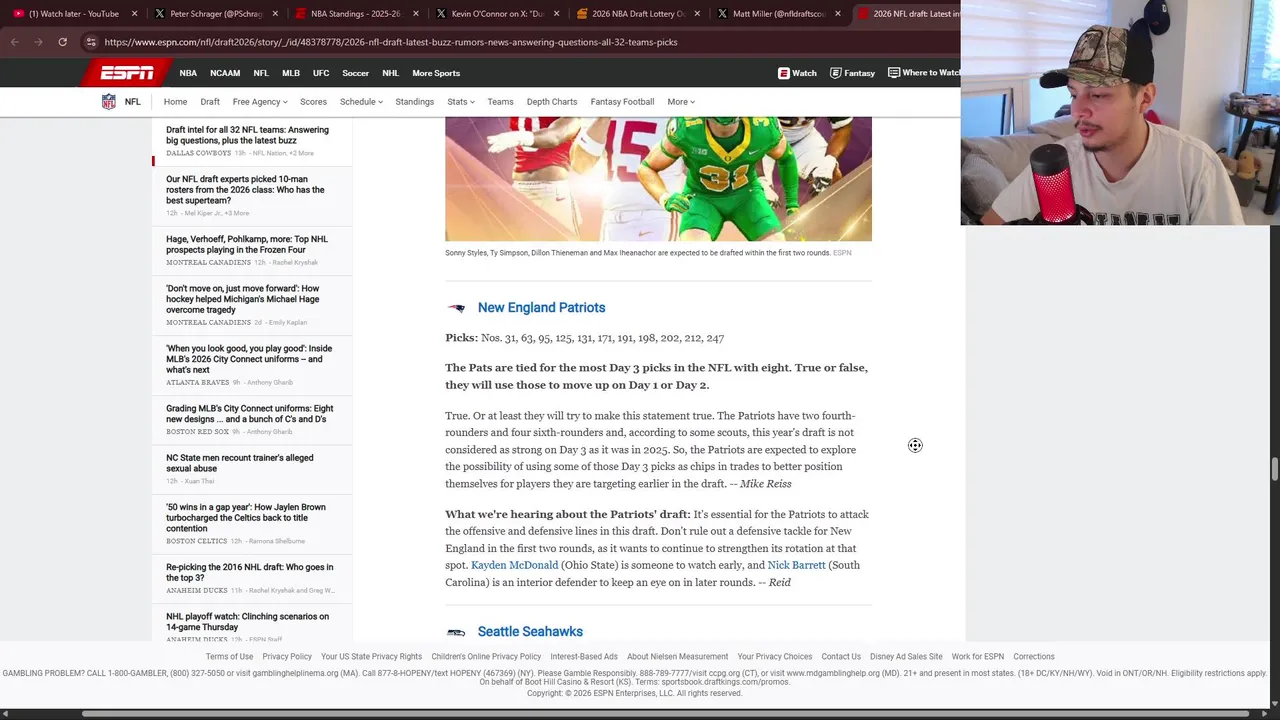
Task: Expand the Schedule dropdown
Action: 361,102
